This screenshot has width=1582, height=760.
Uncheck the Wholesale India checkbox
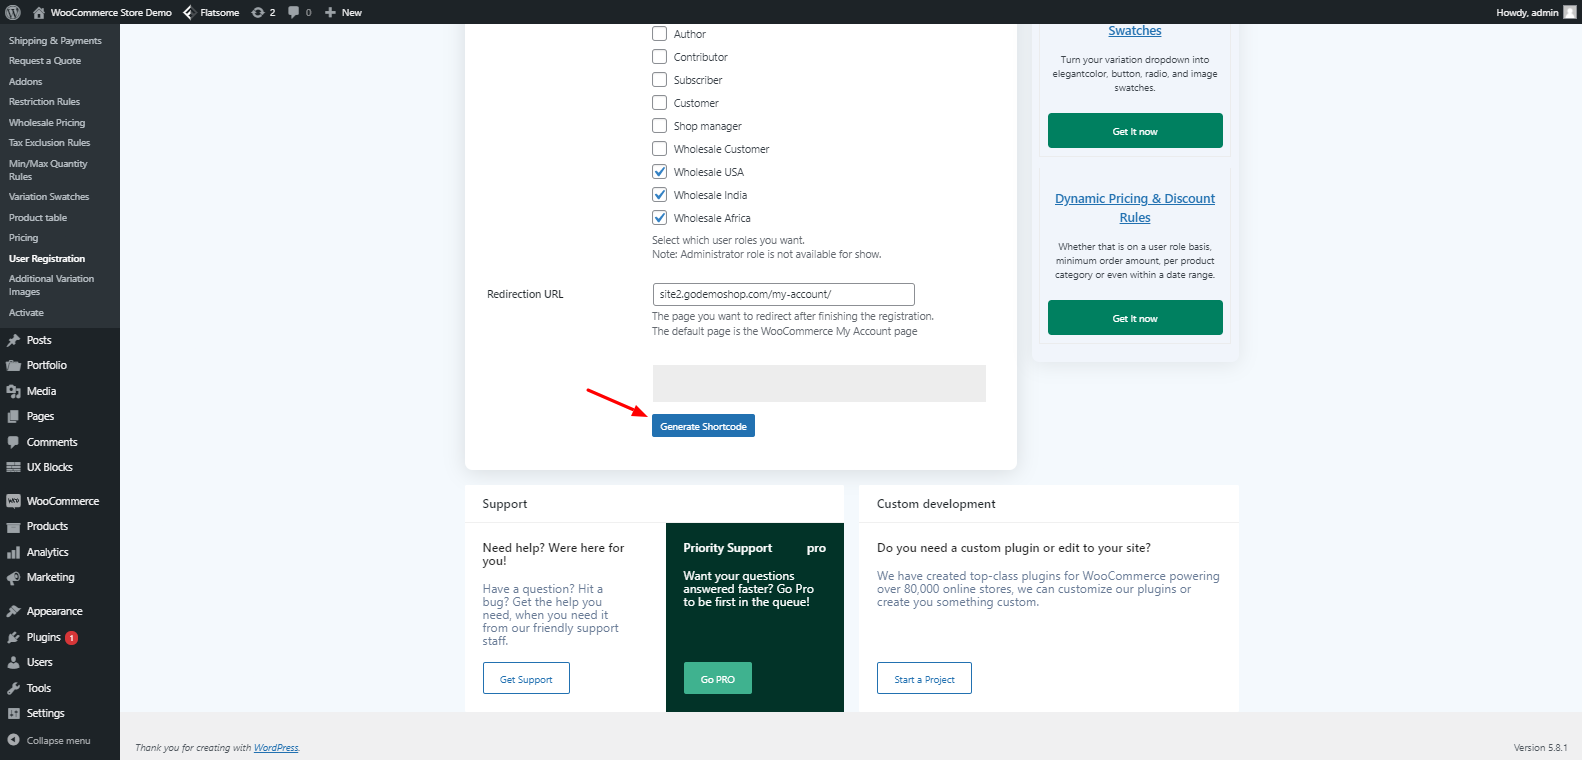pos(660,195)
